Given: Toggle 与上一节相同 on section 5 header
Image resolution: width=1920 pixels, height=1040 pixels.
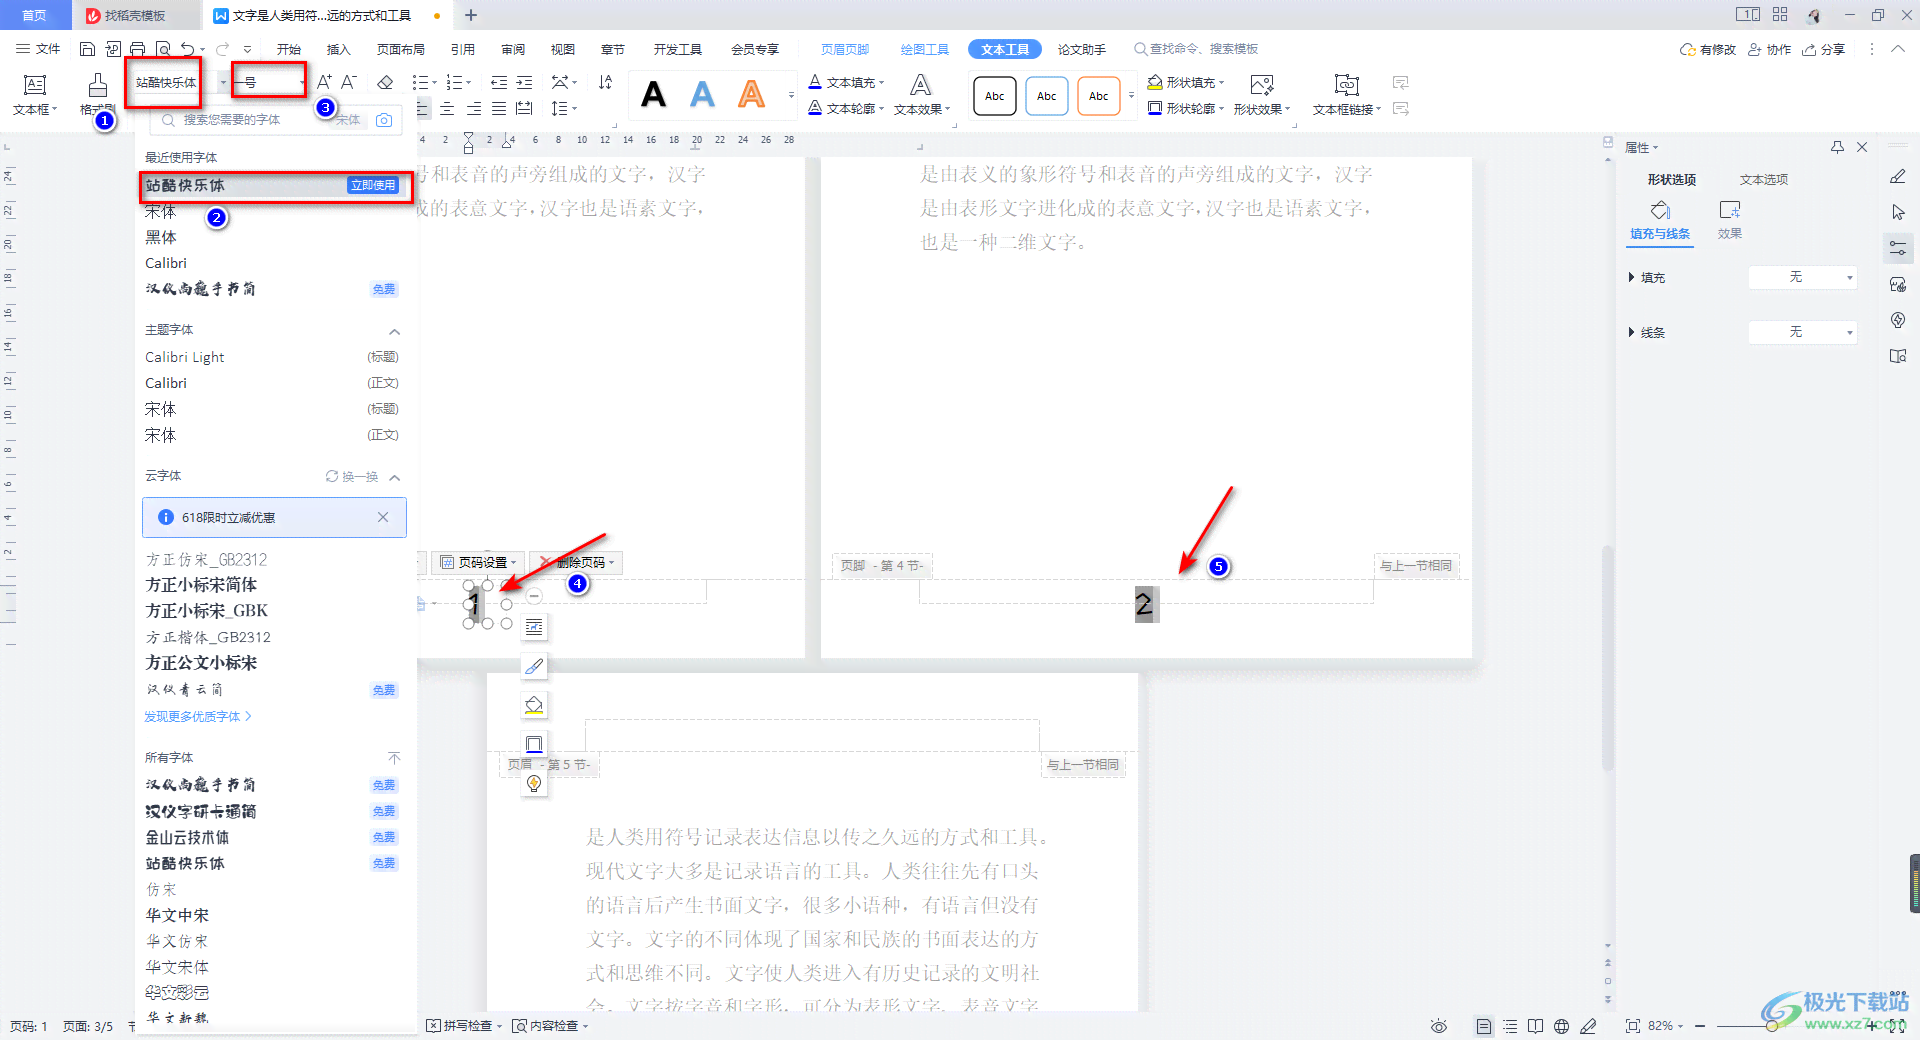Looking at the screenshot, I should pos(1083,765).
